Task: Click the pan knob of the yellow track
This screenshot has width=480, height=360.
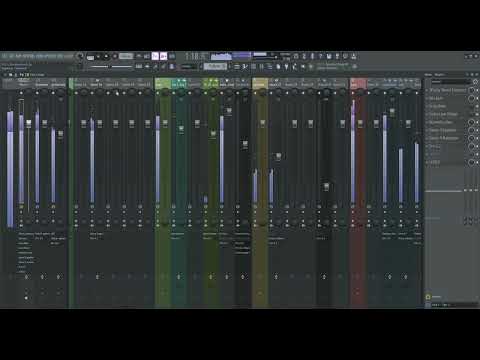Action: coord(263,93)
